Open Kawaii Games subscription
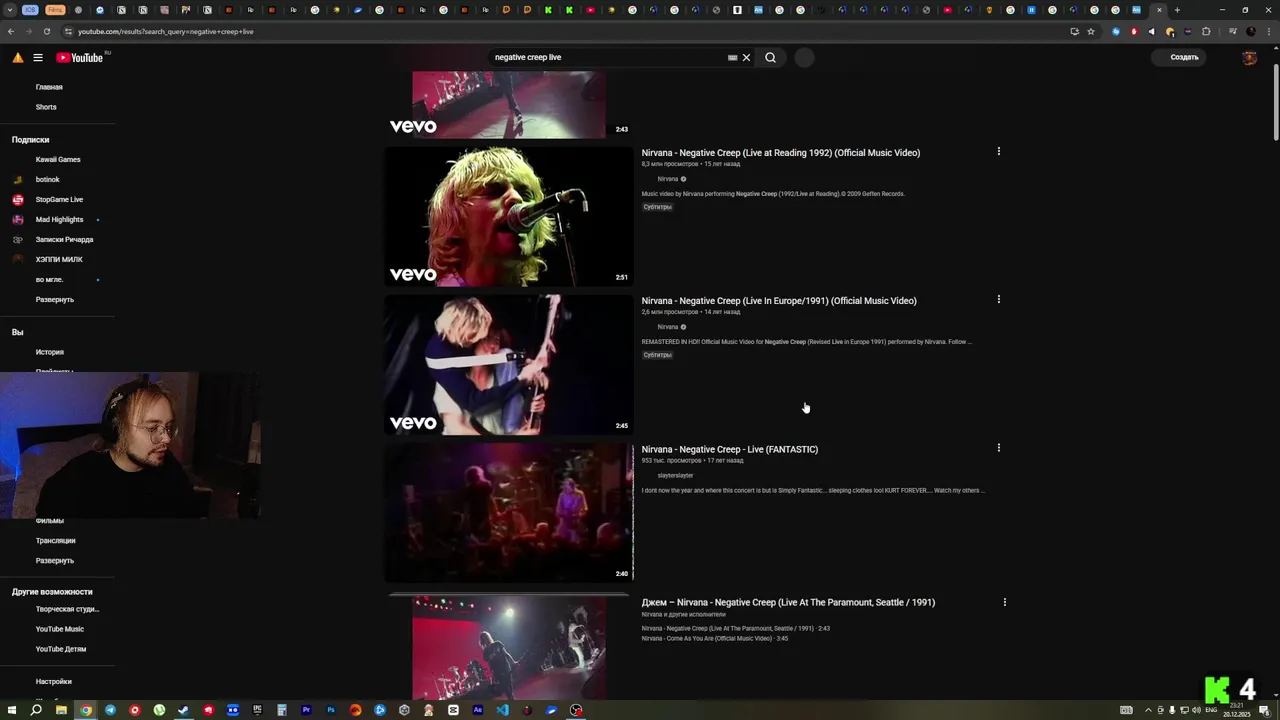 click(58, 159)
